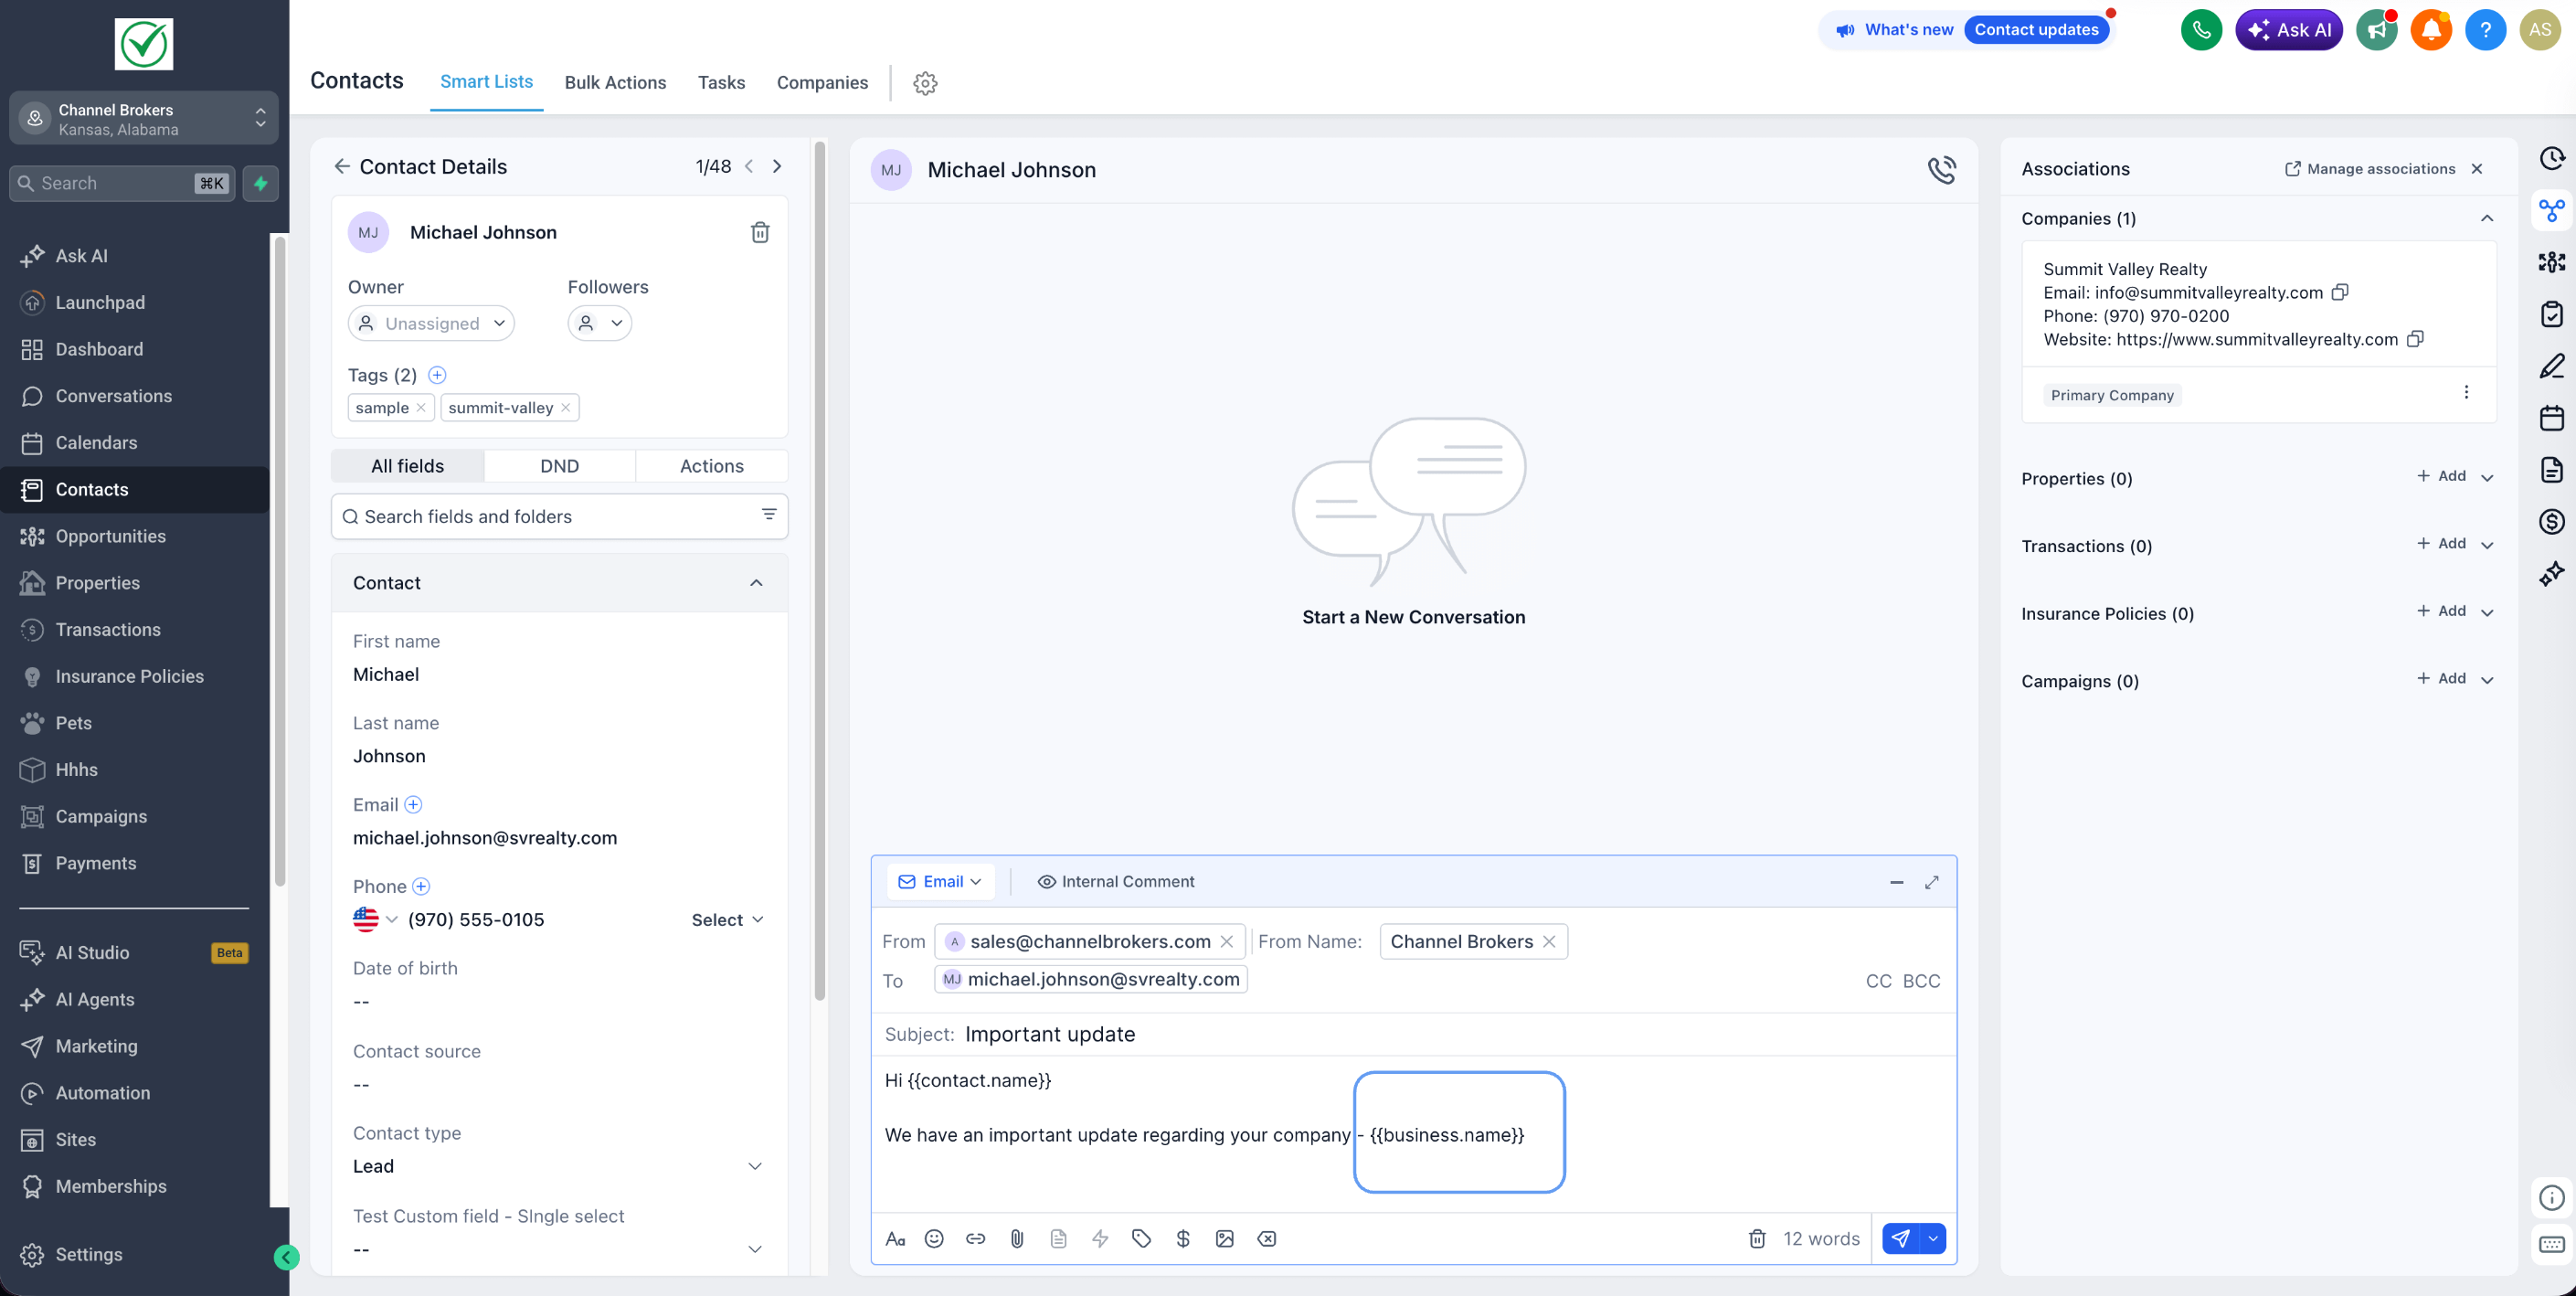
Task: Switch the Channel Brokers sub-account selector
Action: (144, 119)
